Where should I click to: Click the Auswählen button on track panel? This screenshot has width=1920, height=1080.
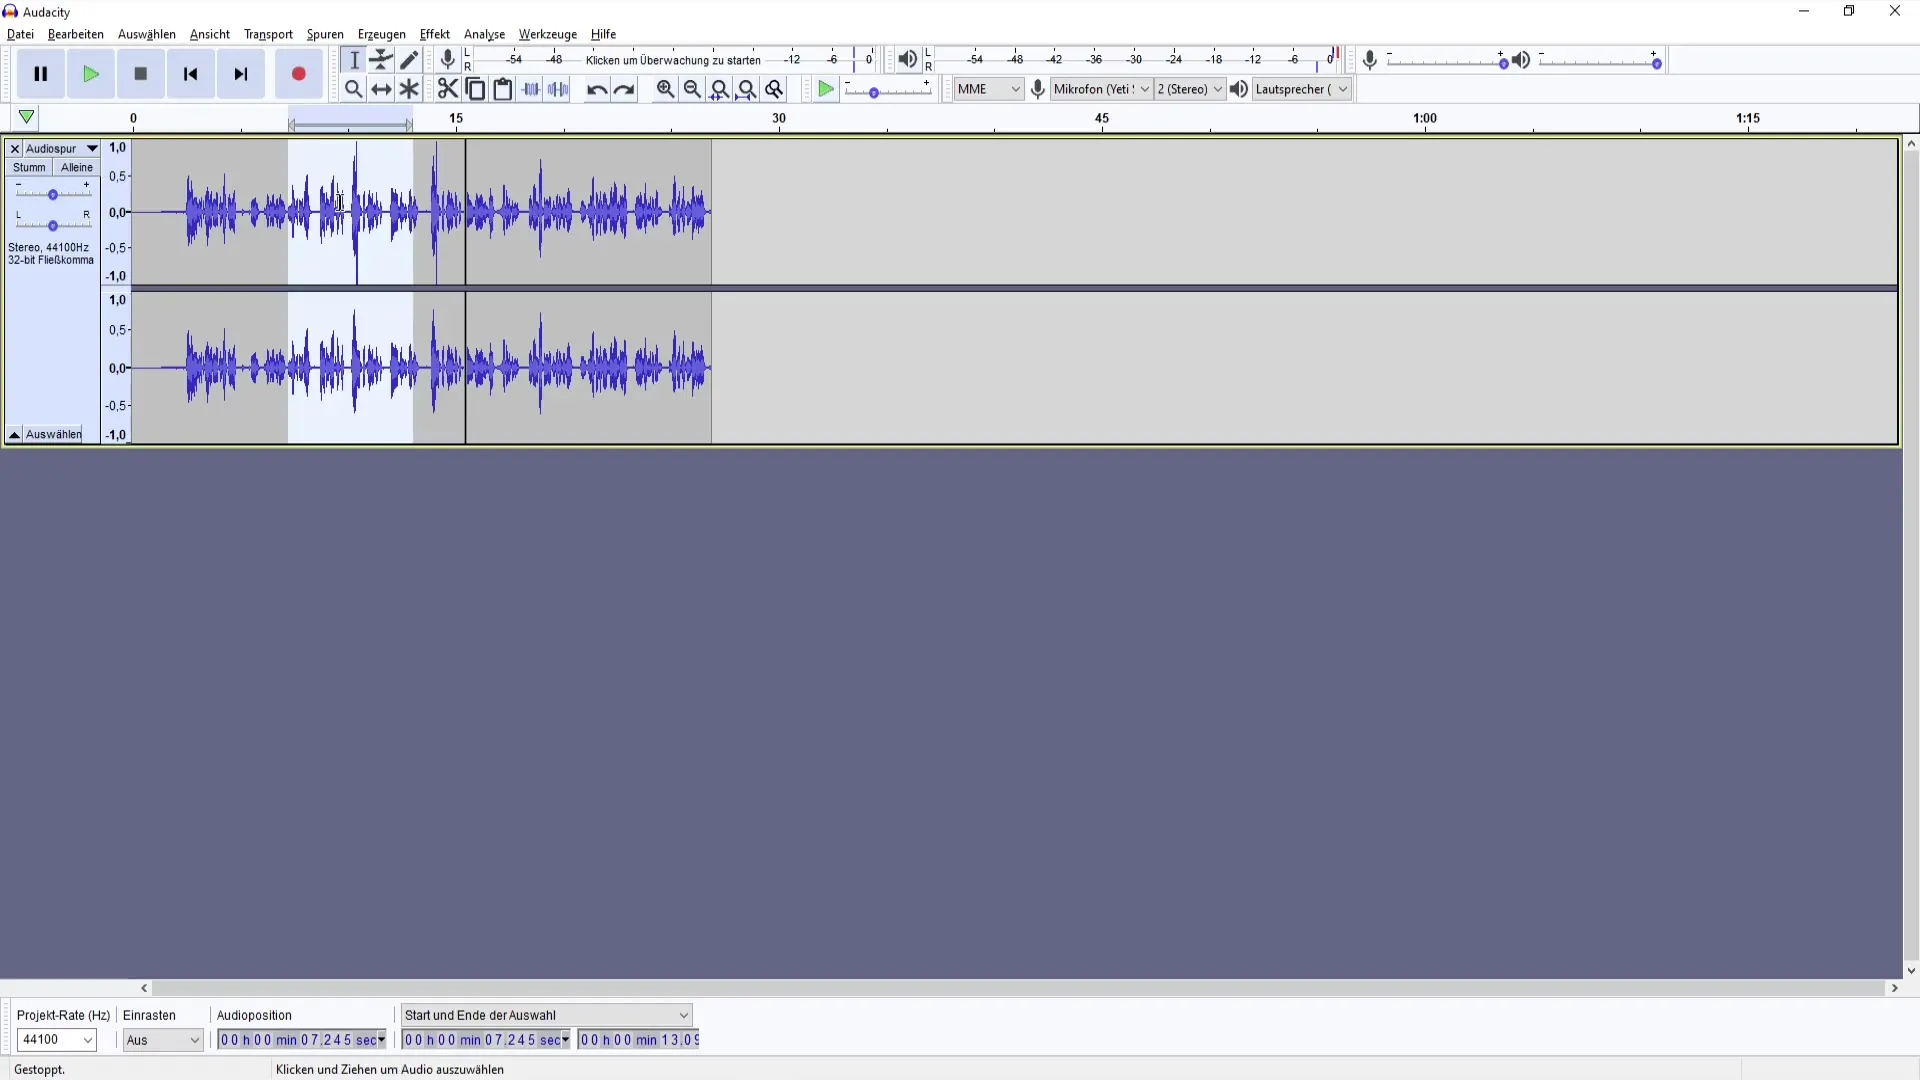pyautogui.click(x=54, y=434)
